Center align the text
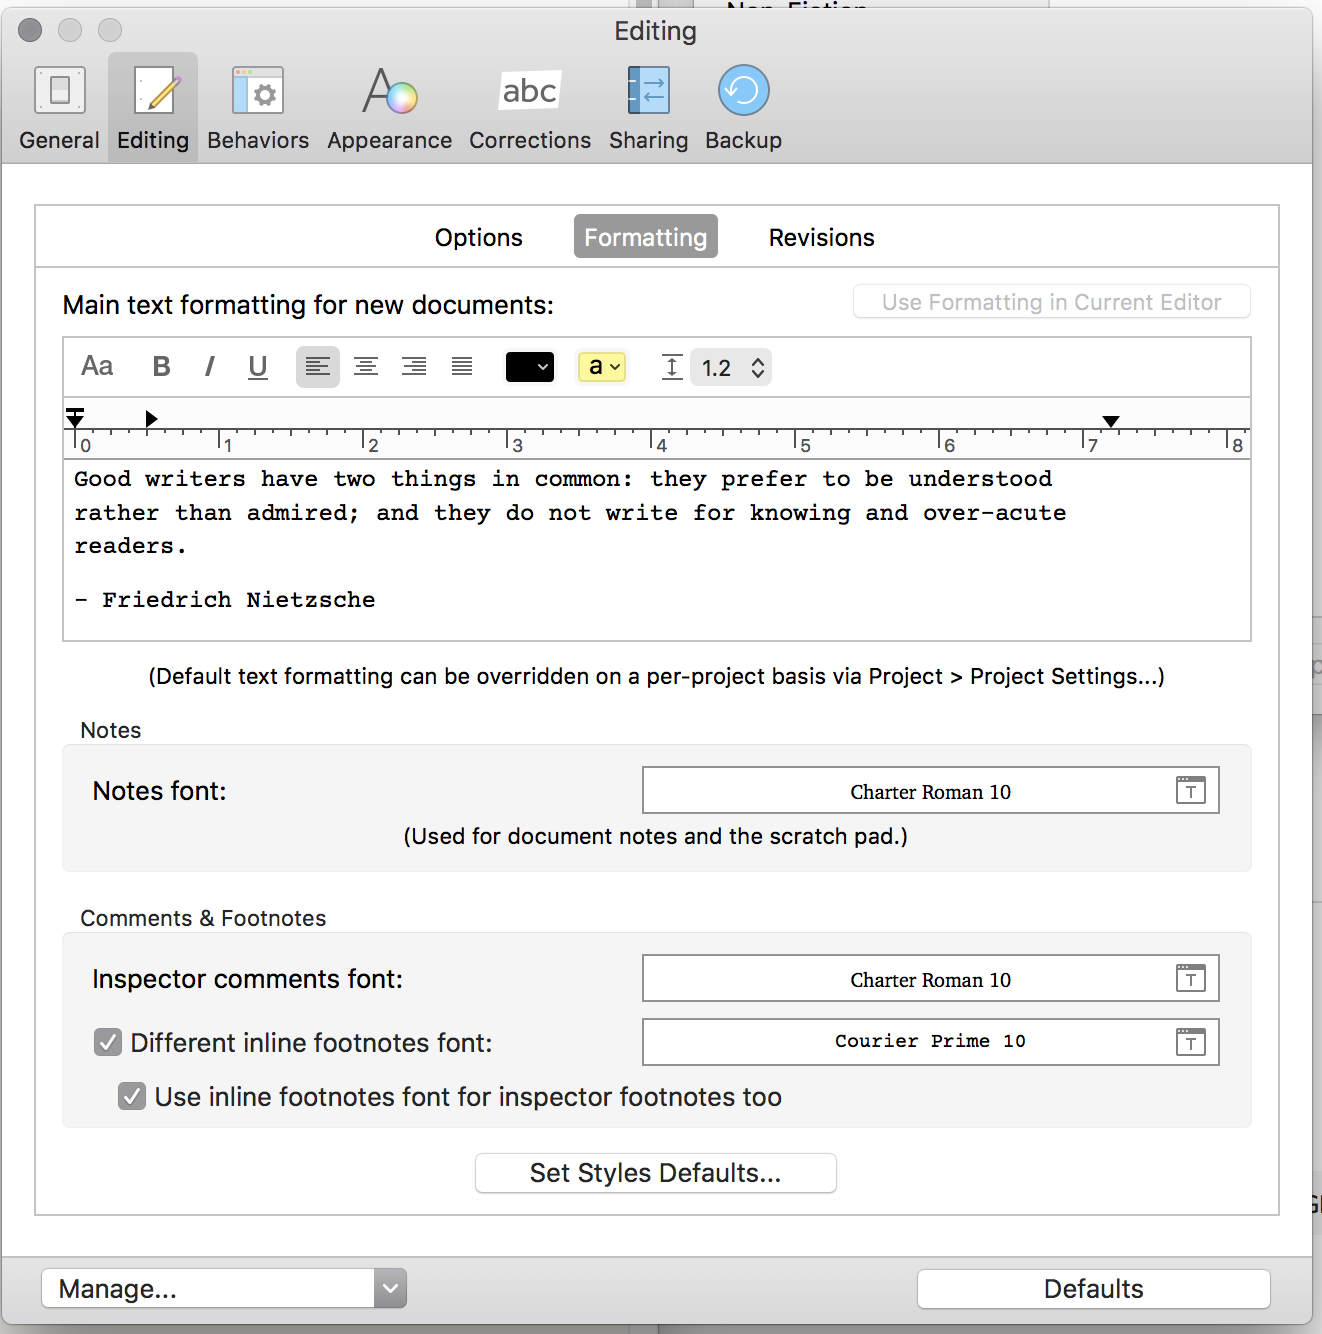 (366, 367)
